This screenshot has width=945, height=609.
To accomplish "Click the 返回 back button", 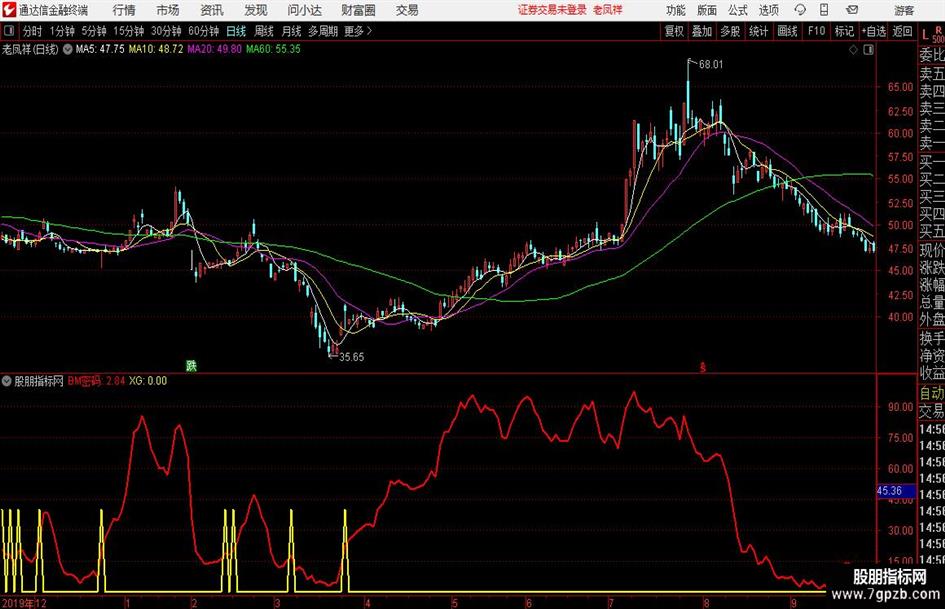I will 902,31.
